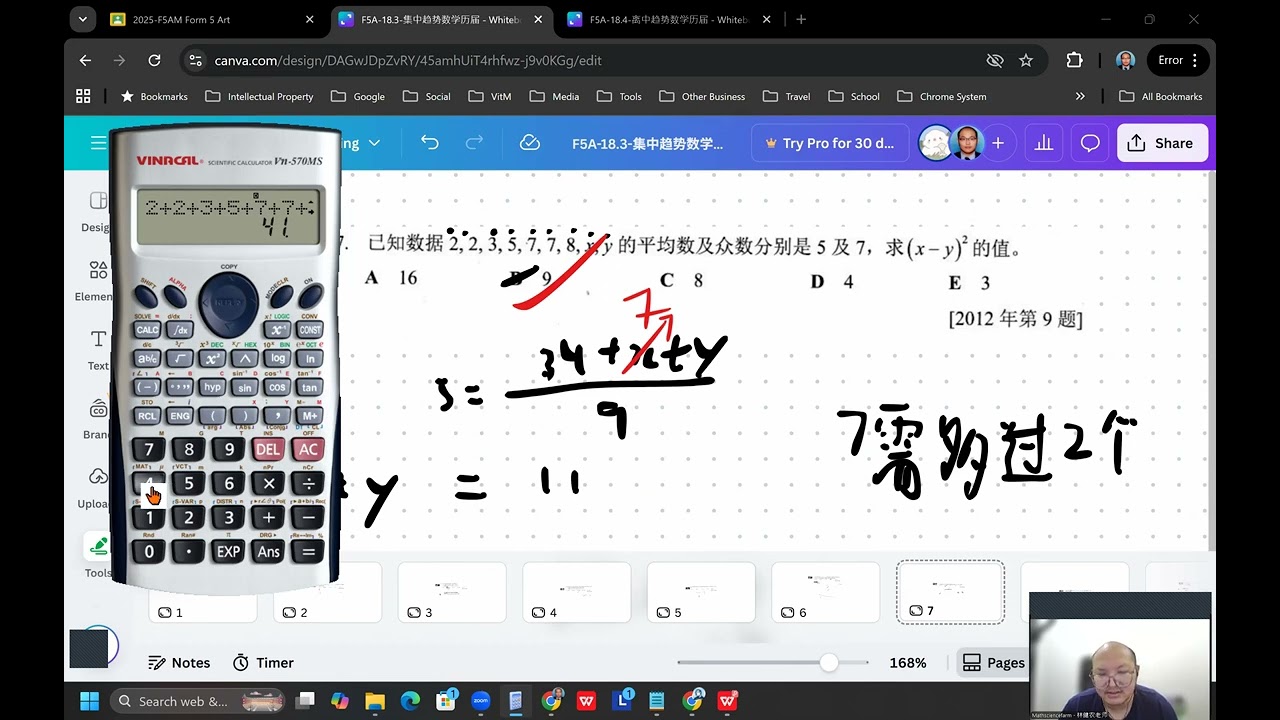
Task: Select the Tools draw panel in sidebar
Action: point(98,556)
